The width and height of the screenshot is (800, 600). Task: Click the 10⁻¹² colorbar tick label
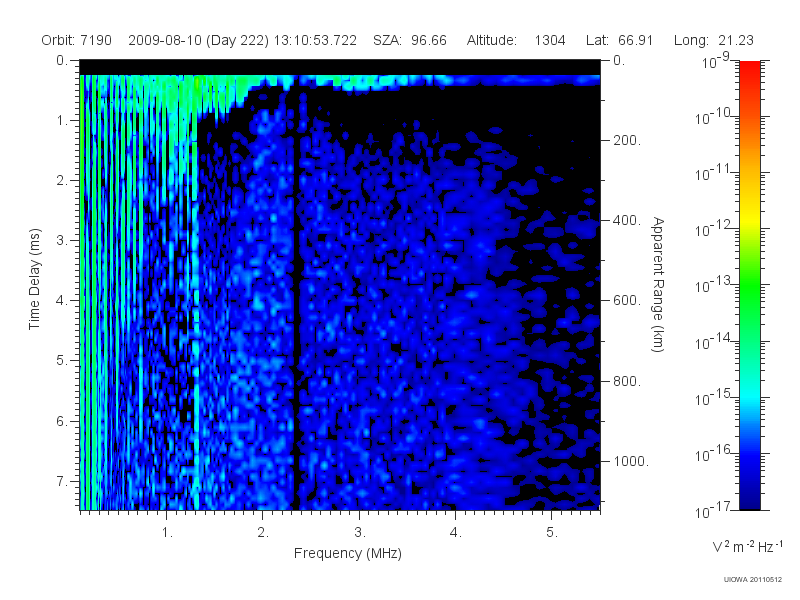pos(715,229)
